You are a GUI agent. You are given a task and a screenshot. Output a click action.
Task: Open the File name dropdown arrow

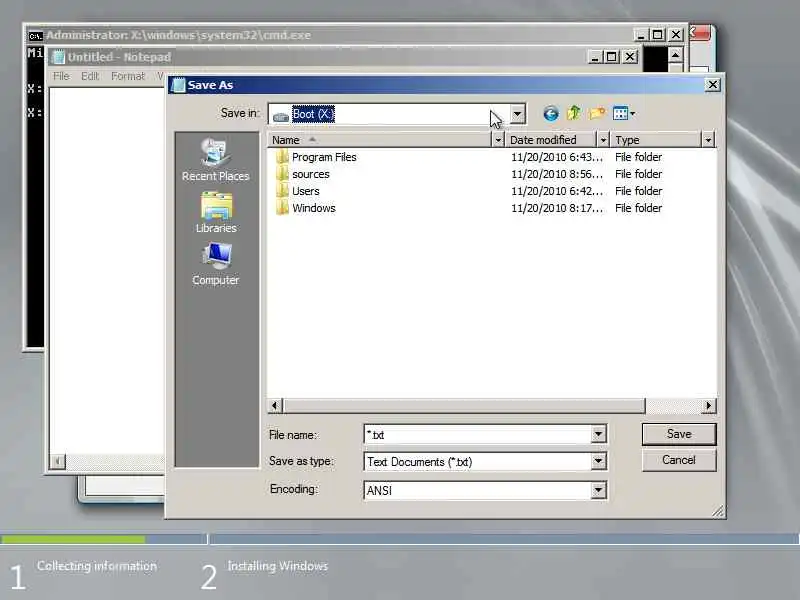(598, 434)
